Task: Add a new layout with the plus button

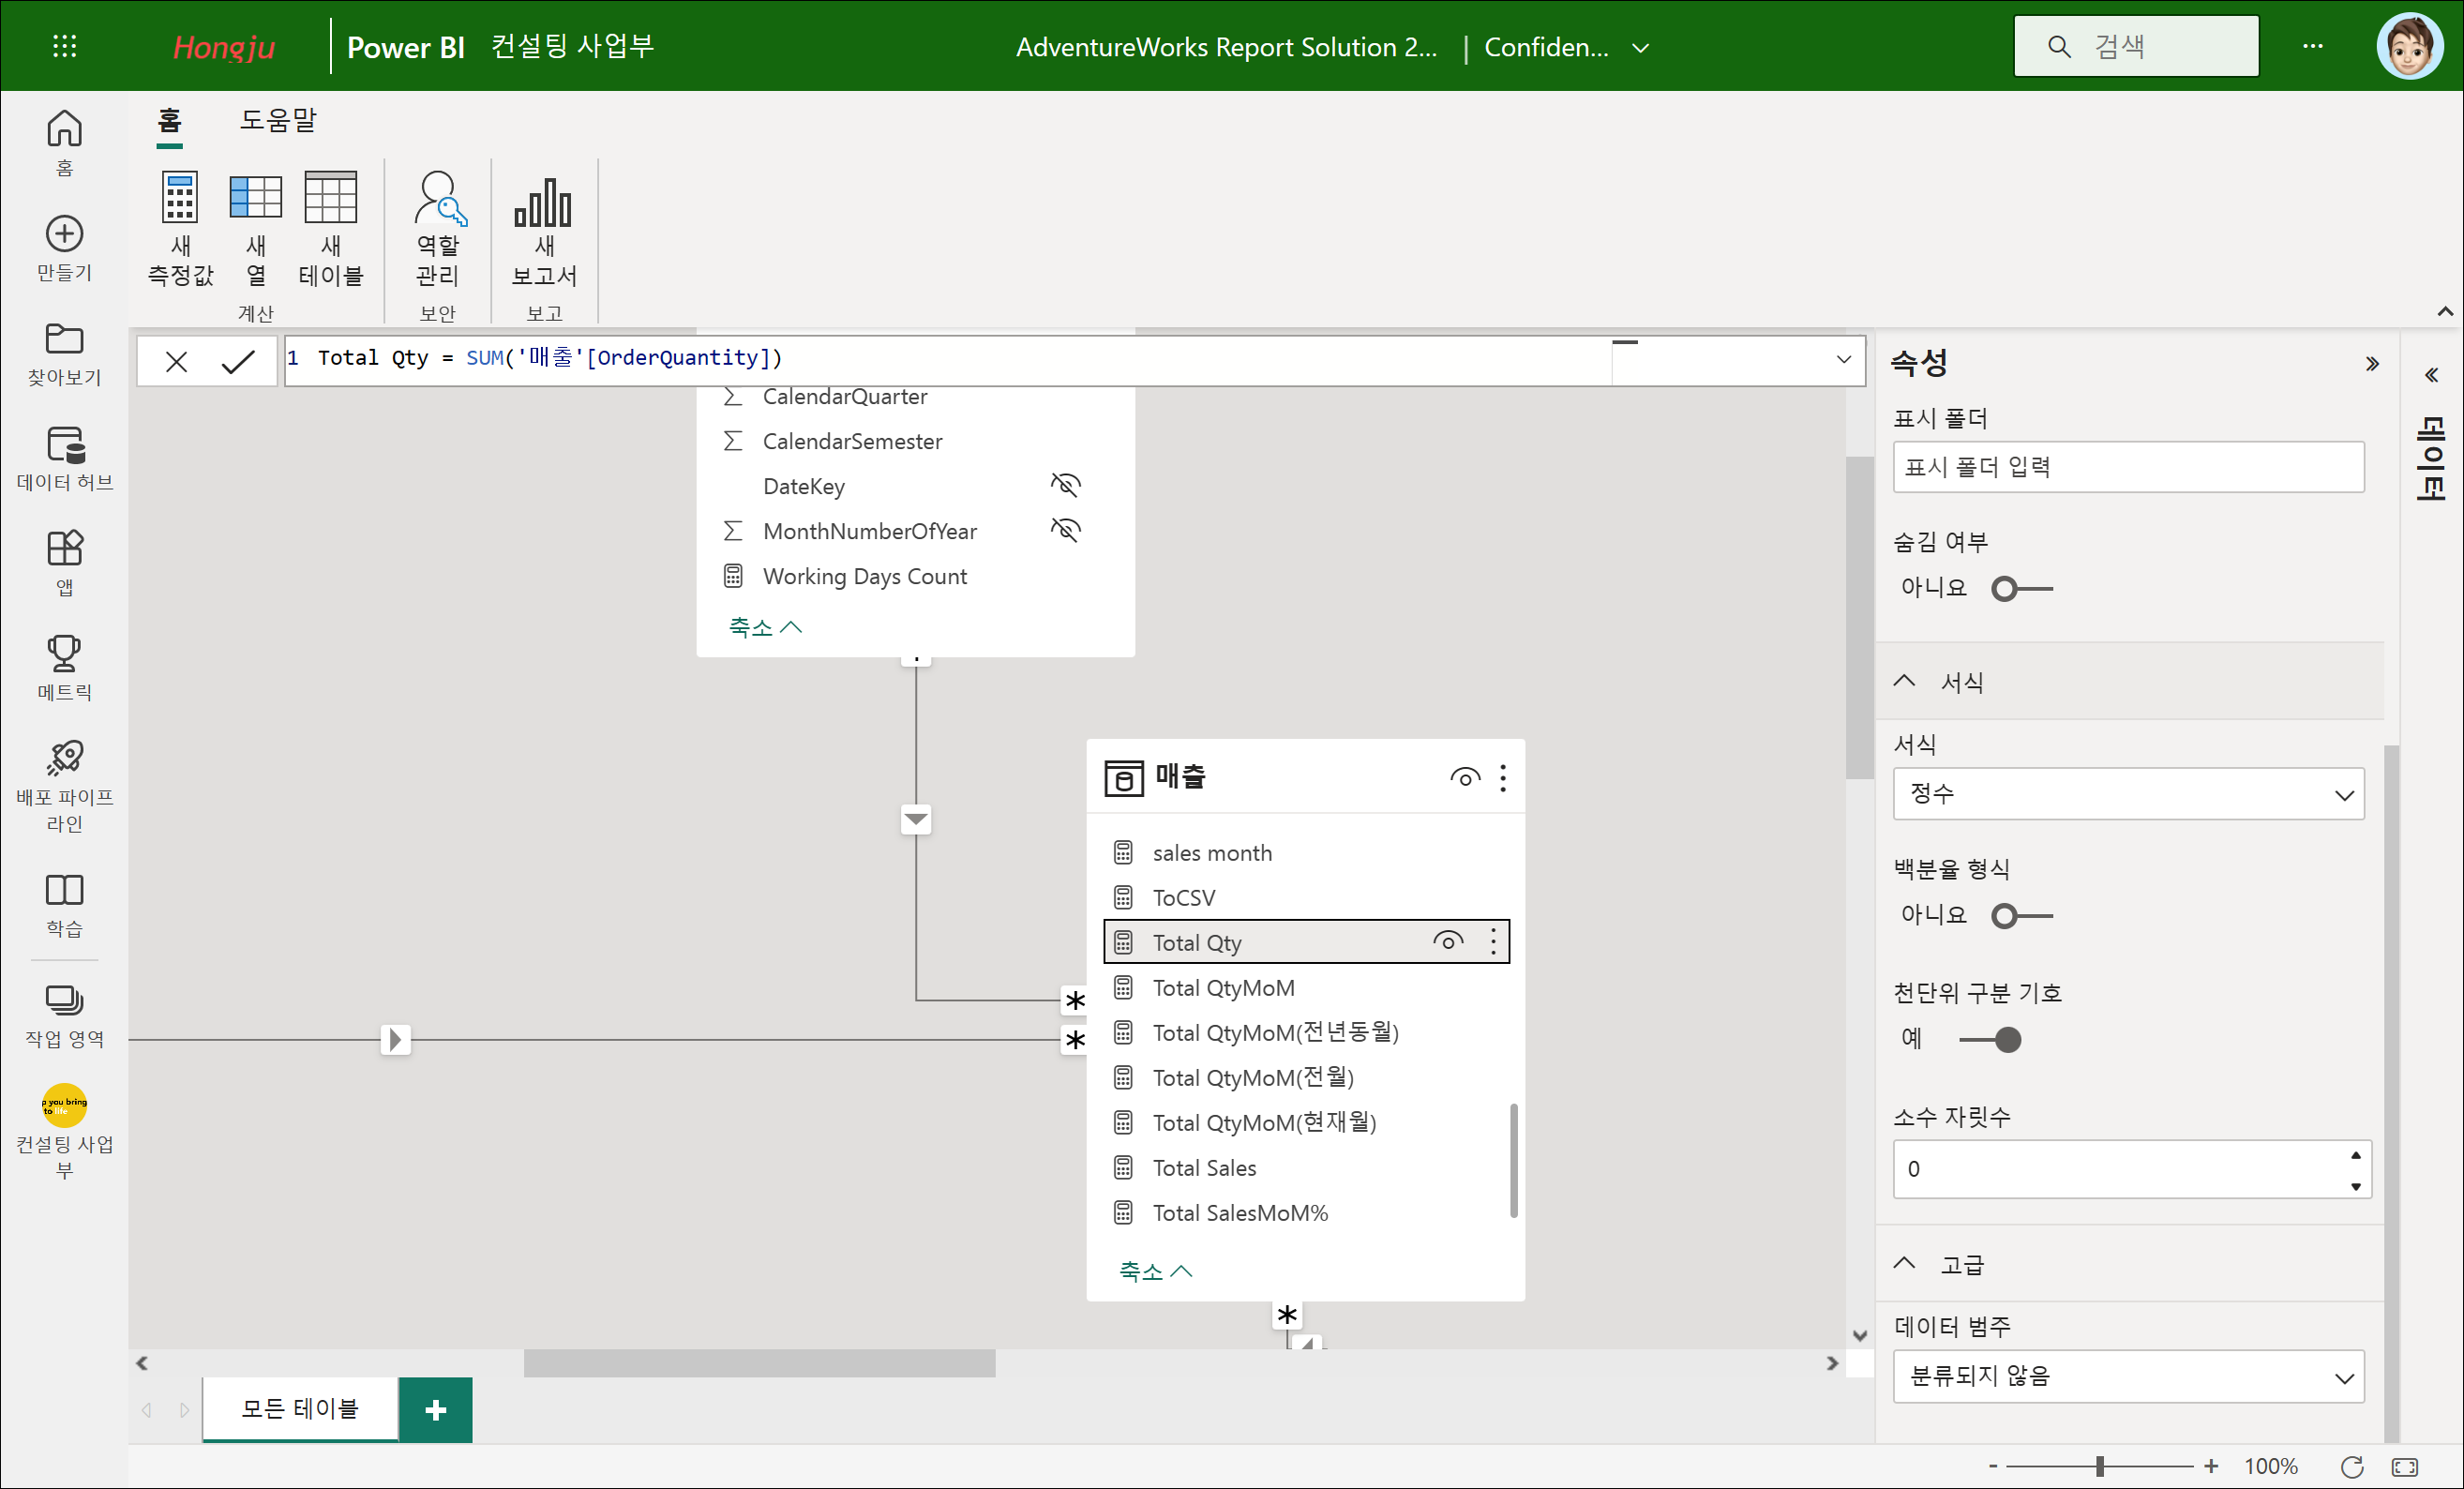Action: point(435,1410)
